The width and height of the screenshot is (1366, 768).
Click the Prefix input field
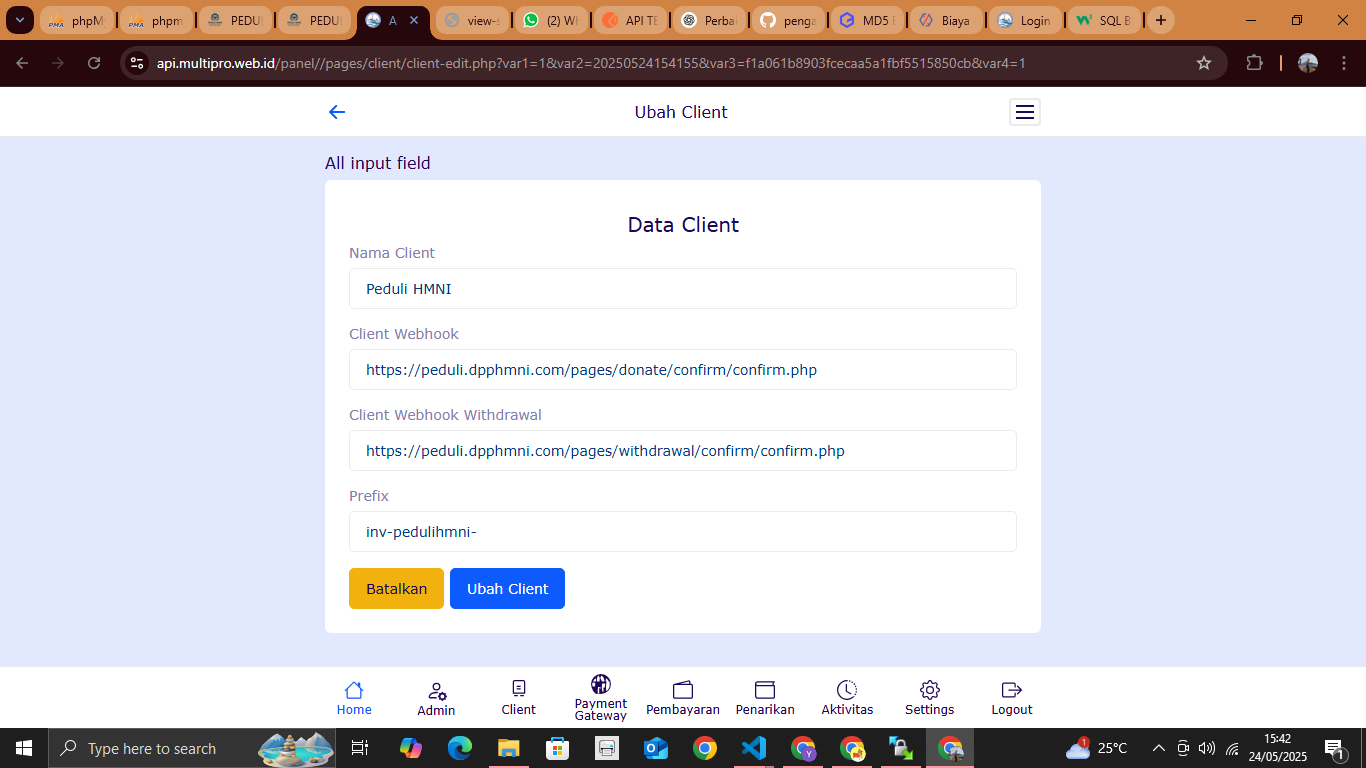(x=682, y=532)
